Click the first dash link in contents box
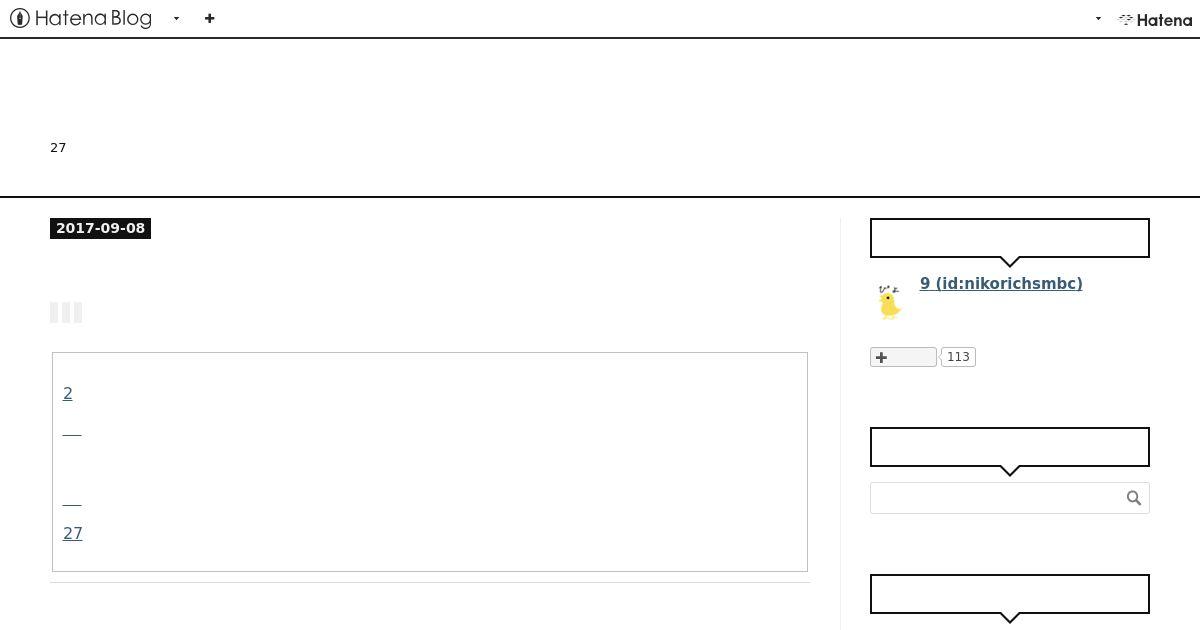The image size is (1200, 630). point(72,433)
